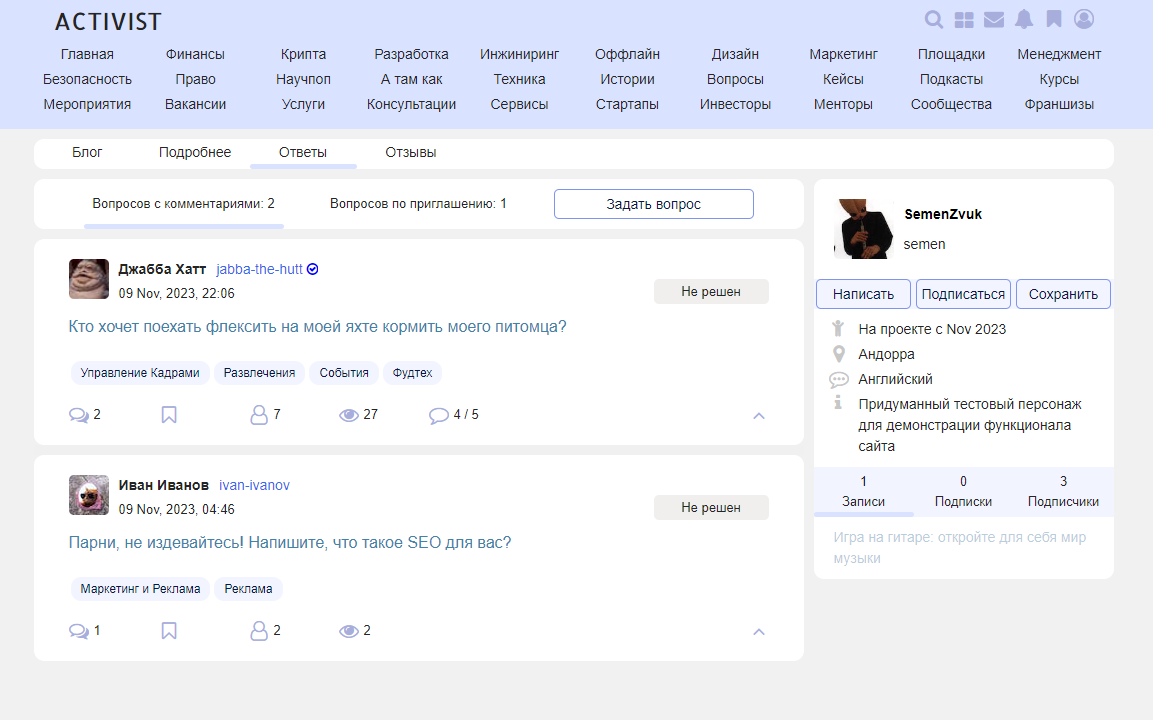Collapse the Ivan Ivanov question card
This screenshot has height=720, width=1153.
coord(759,632)
